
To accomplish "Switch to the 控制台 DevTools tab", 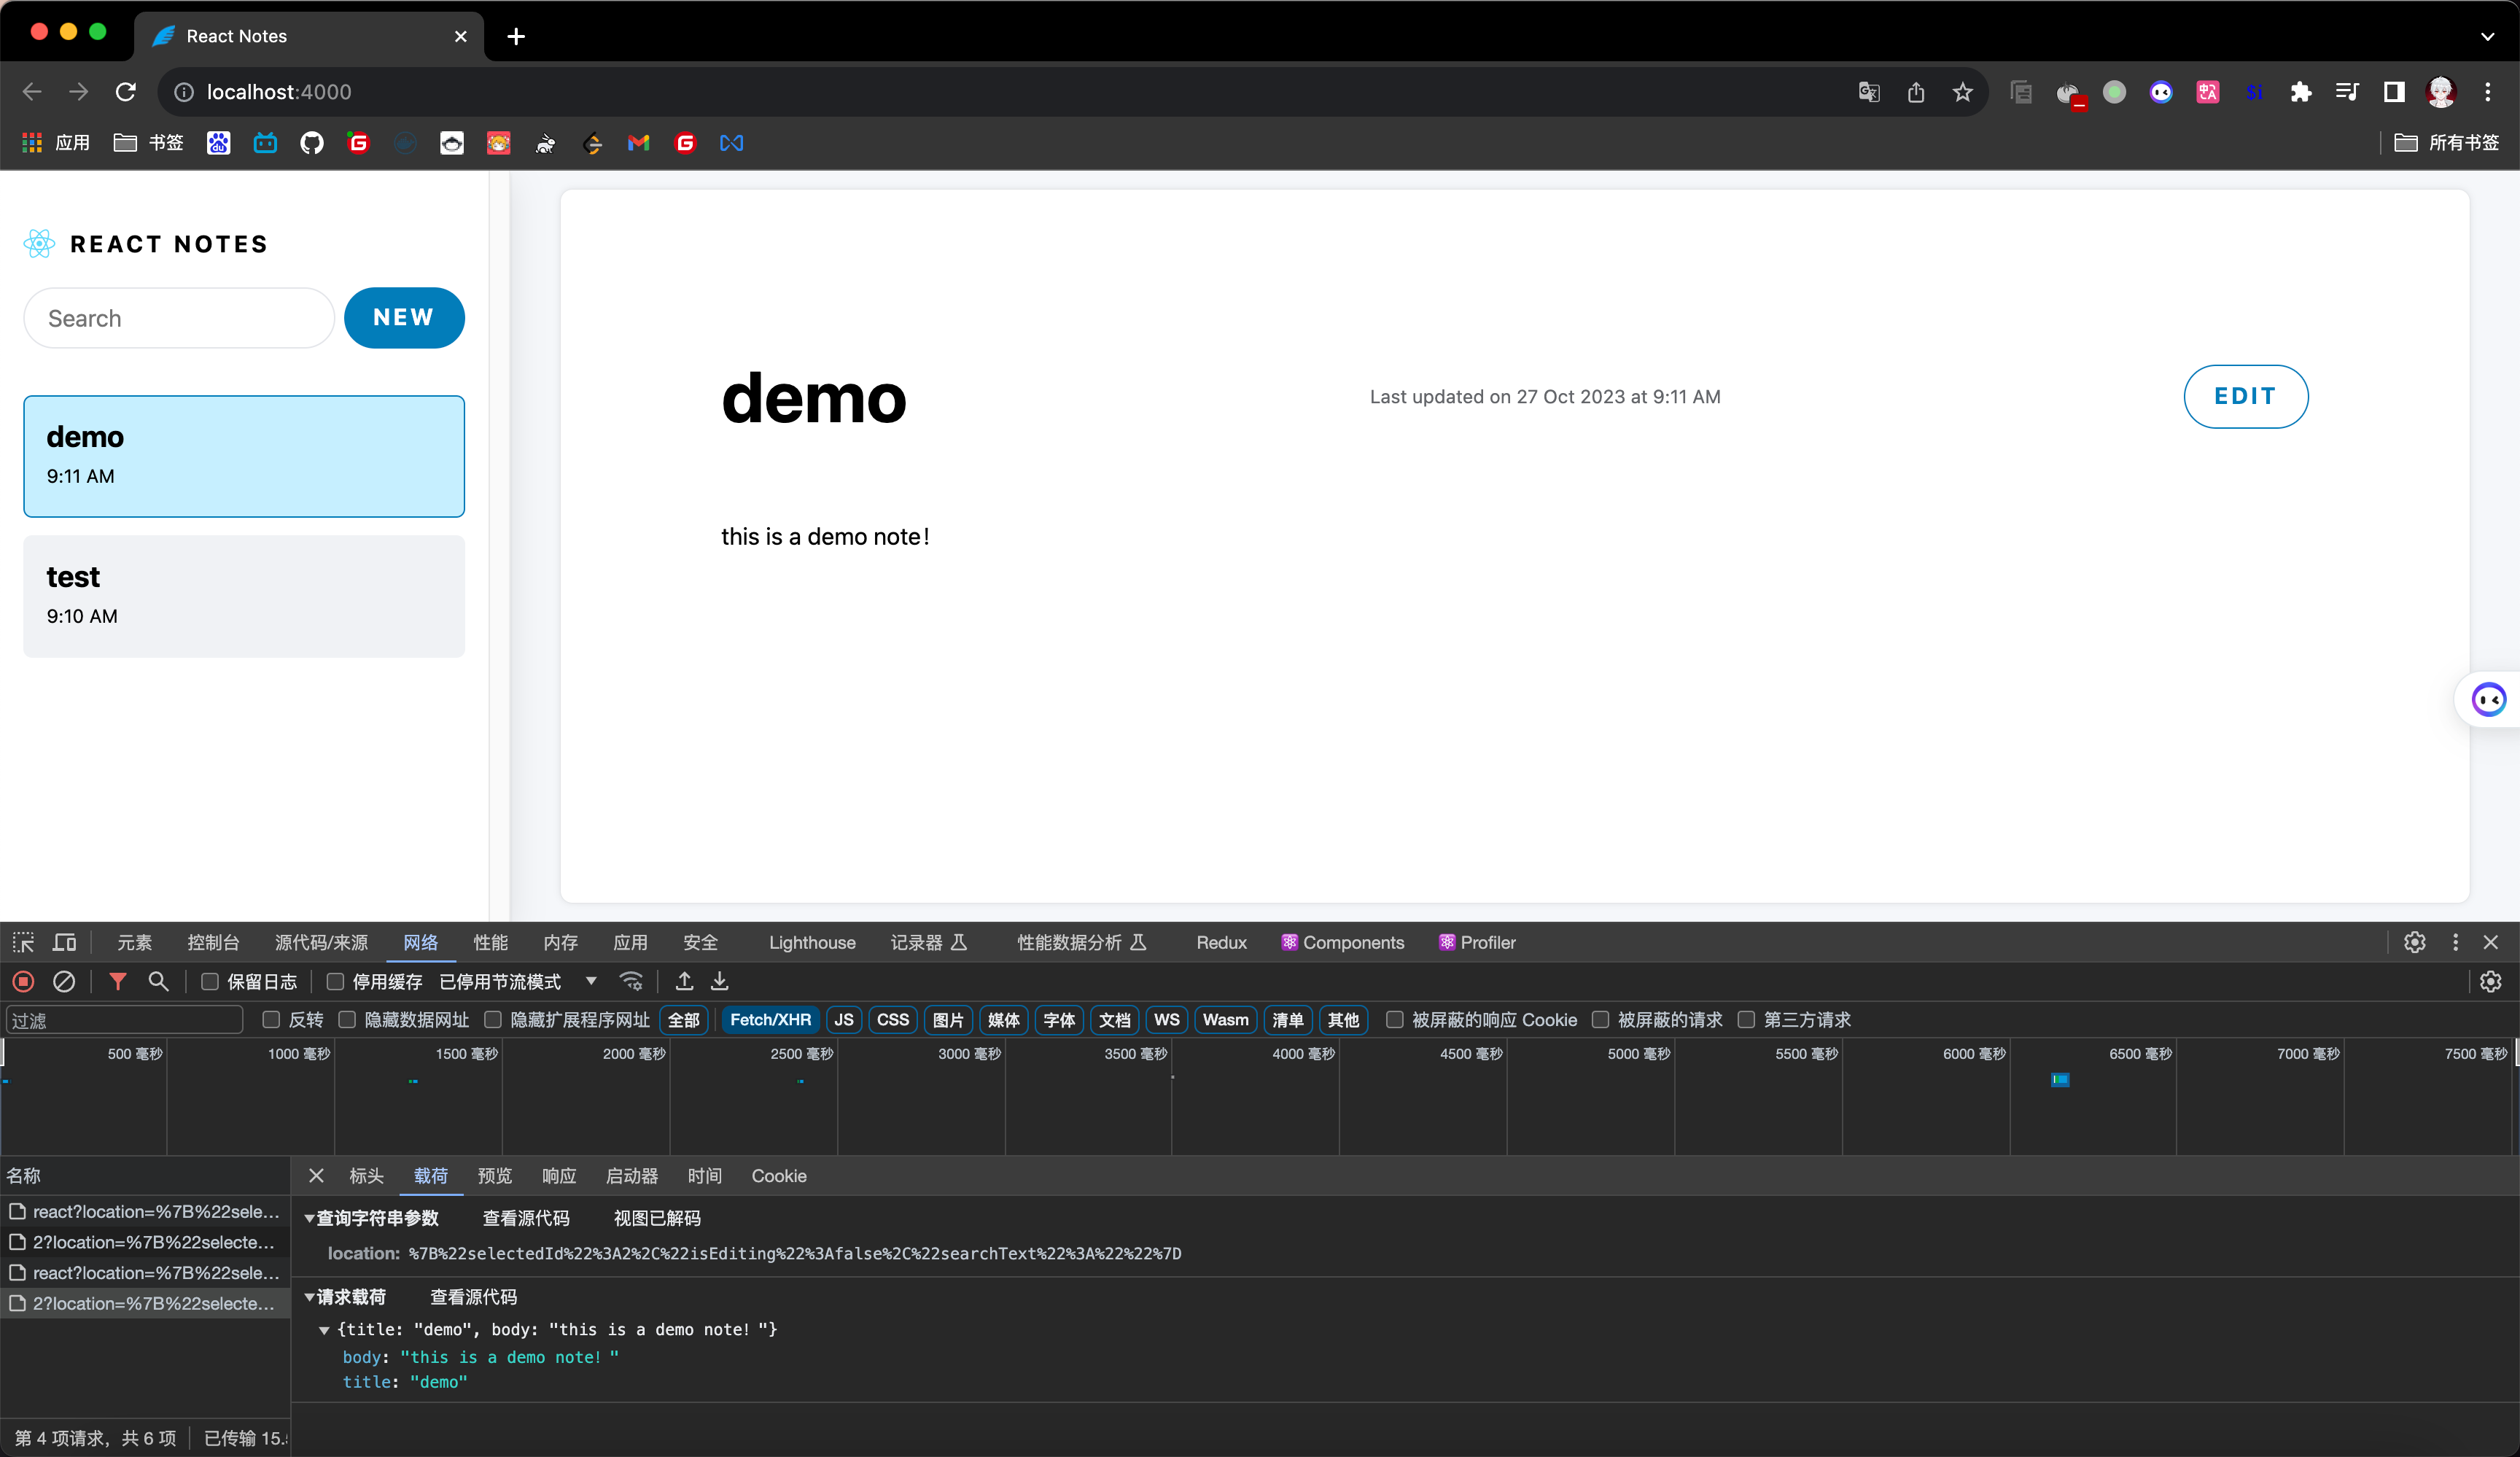I will click(213, 942).
